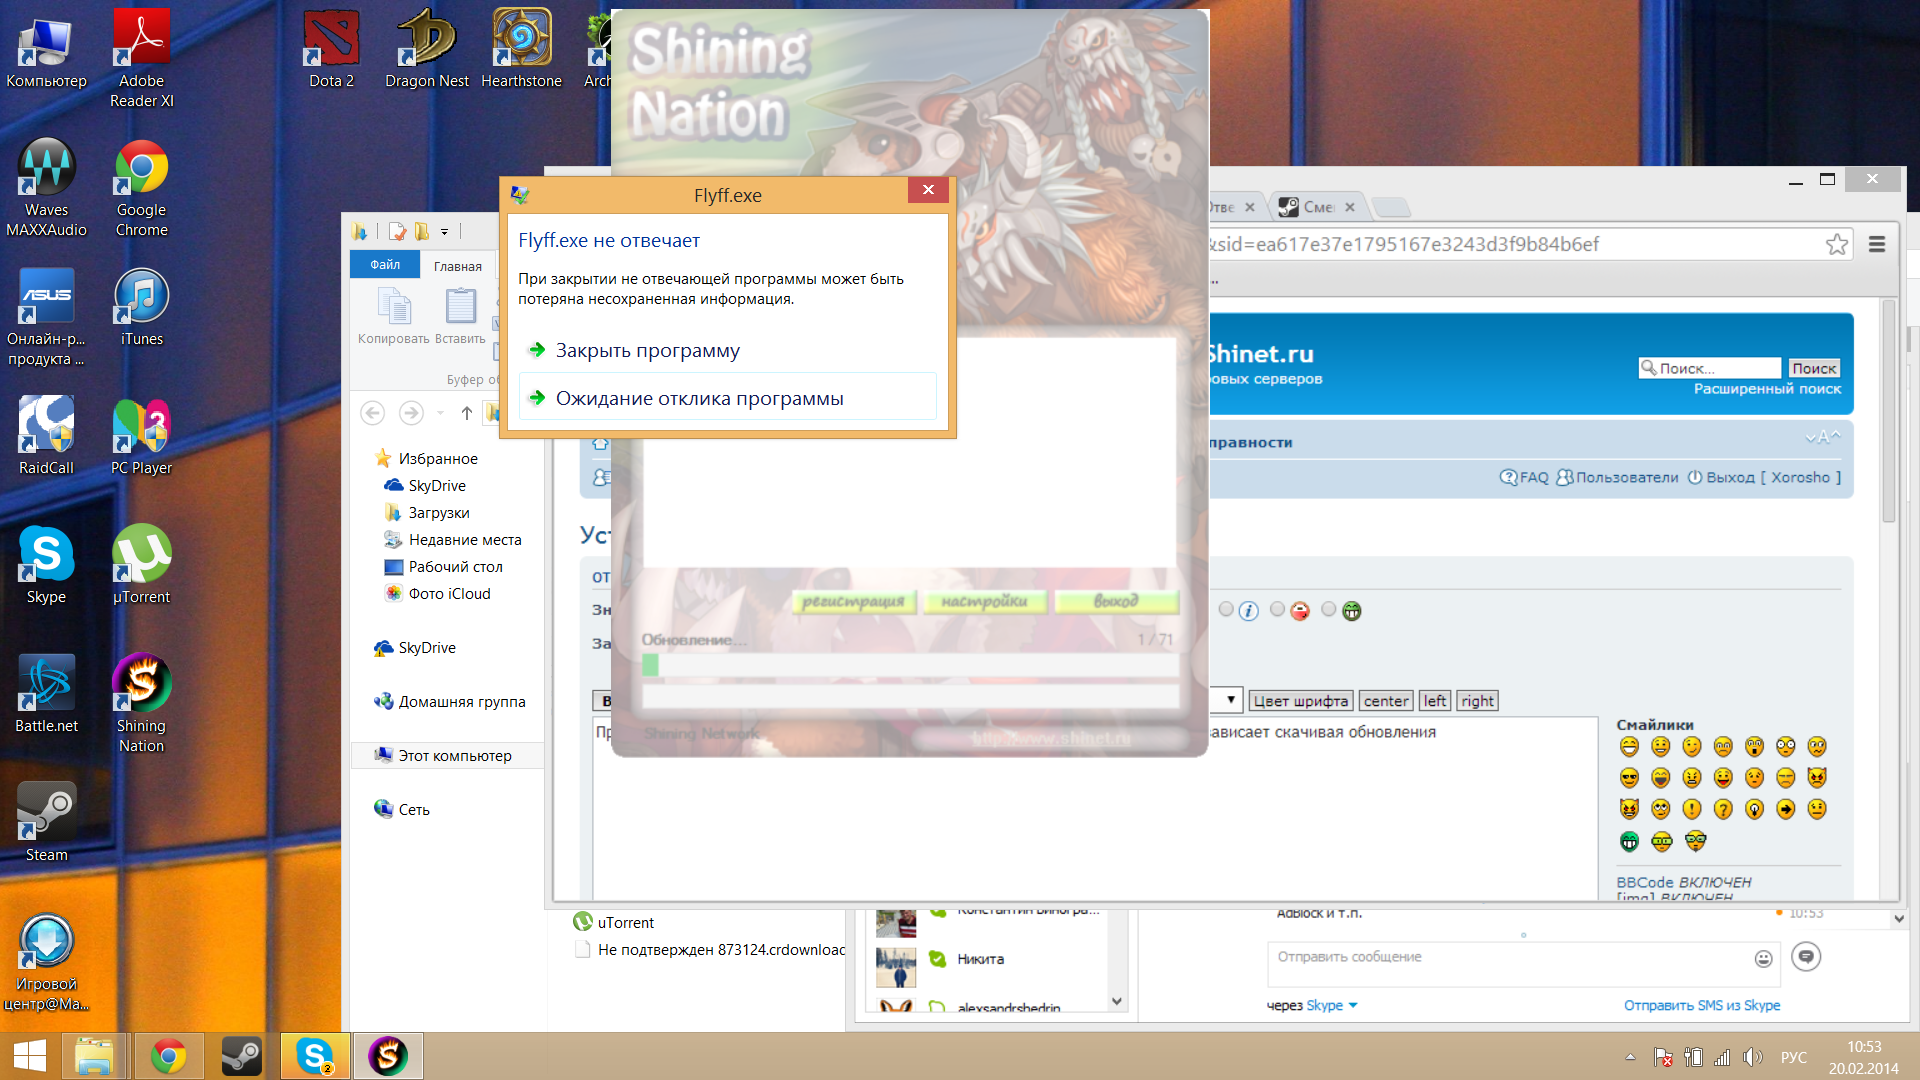1920x1080 pixels.
Task: Open Adobe Reader XI shortcut
Action: pos(141,58)
